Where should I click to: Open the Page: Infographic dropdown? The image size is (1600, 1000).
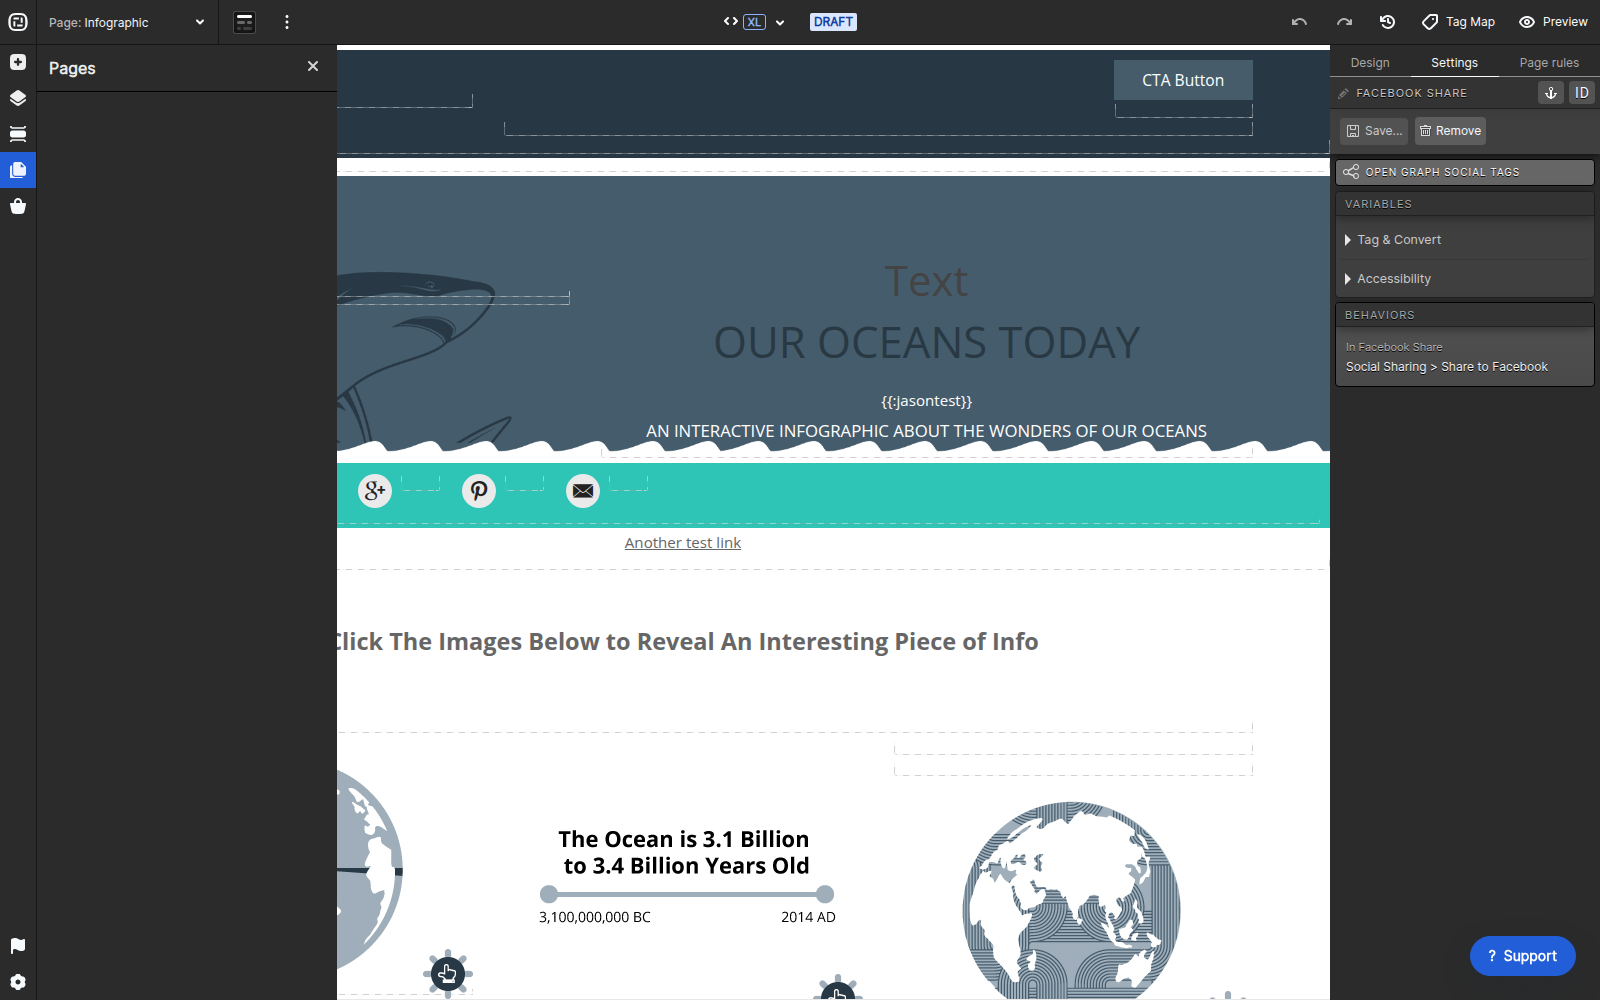pyautogui.click(x=126, y=22)
